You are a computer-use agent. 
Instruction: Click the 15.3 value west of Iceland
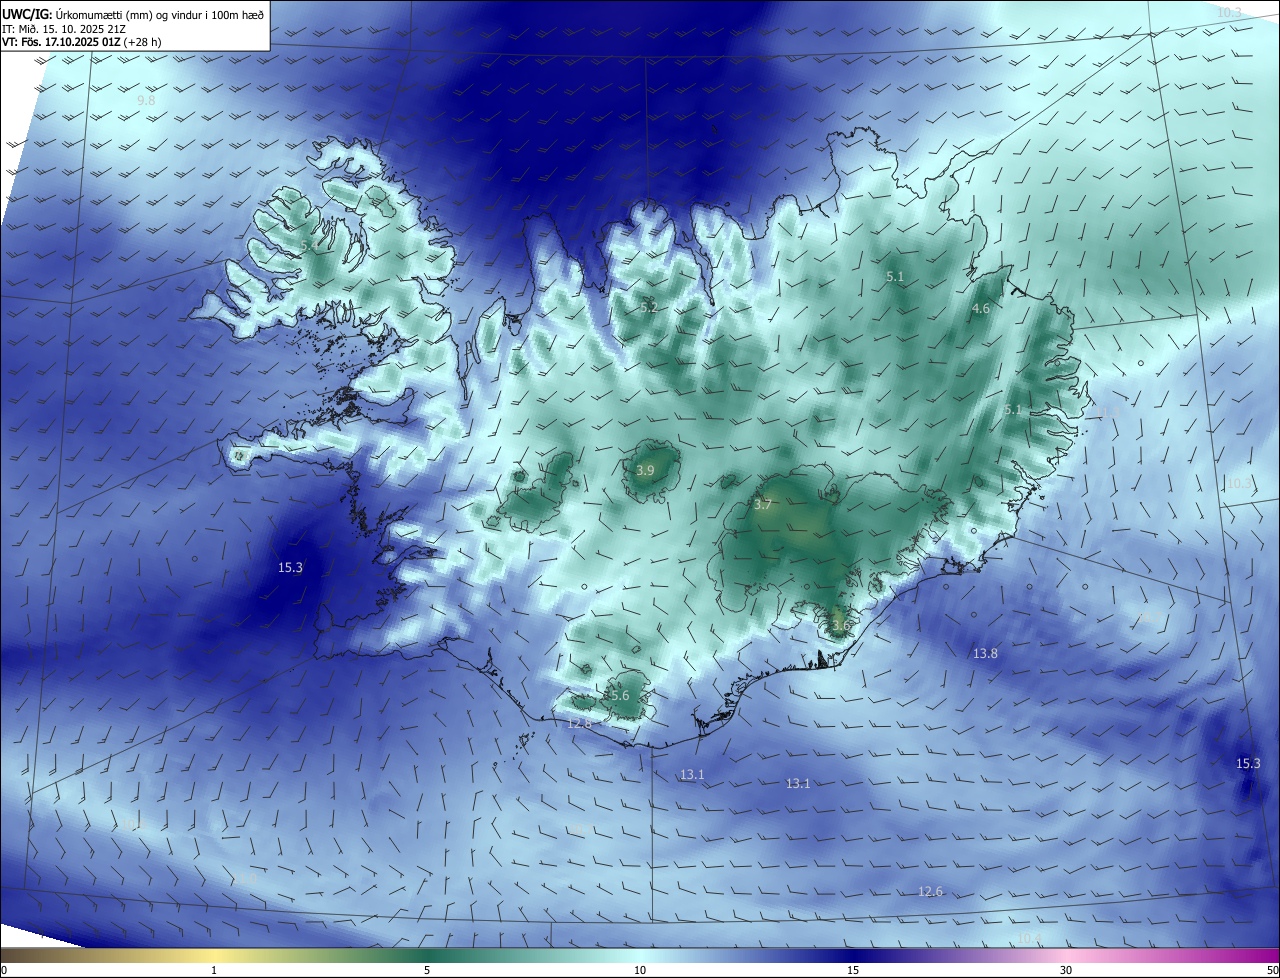coord(290,567)
